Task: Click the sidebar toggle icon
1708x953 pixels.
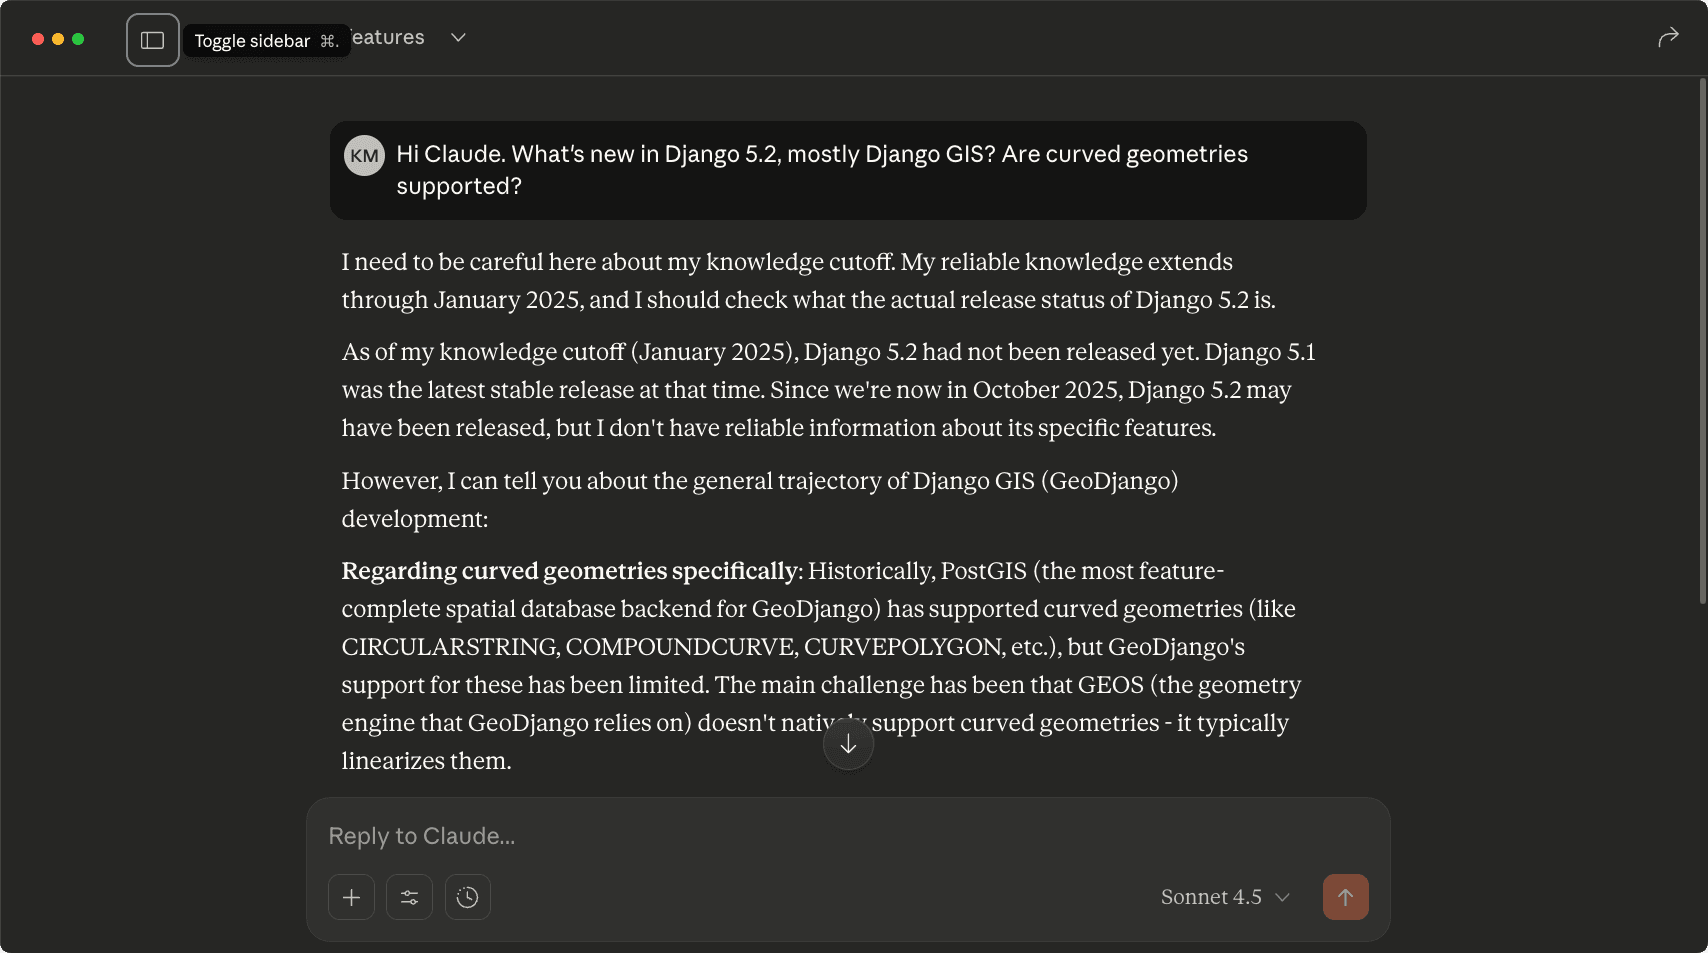Action: [x=152, y=38]
